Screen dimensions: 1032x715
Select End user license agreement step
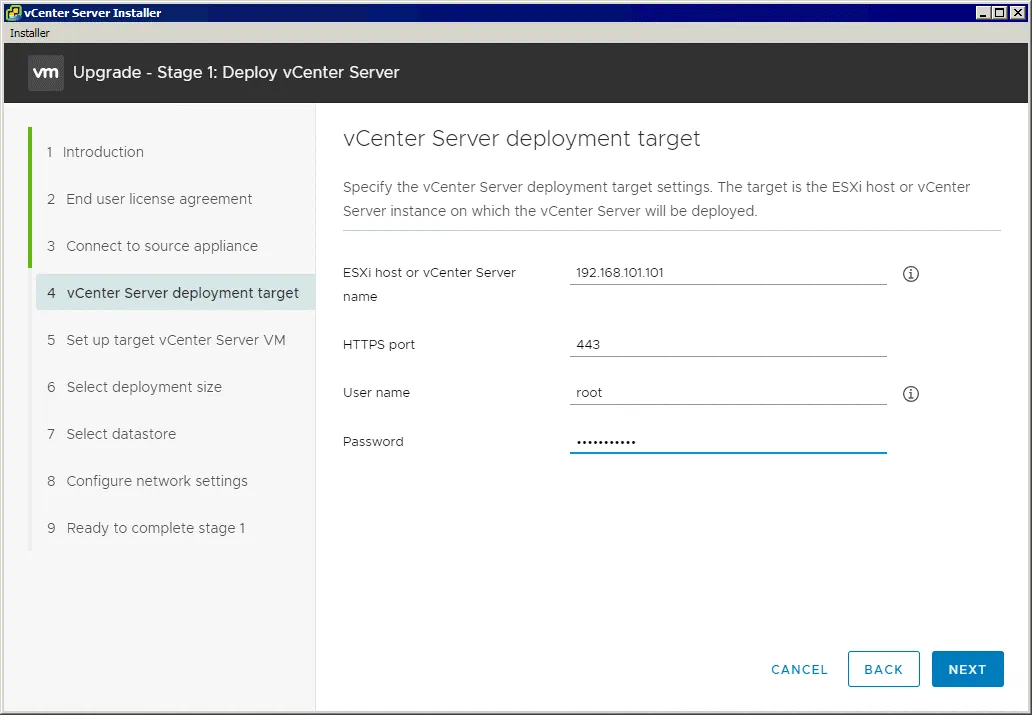159,199
